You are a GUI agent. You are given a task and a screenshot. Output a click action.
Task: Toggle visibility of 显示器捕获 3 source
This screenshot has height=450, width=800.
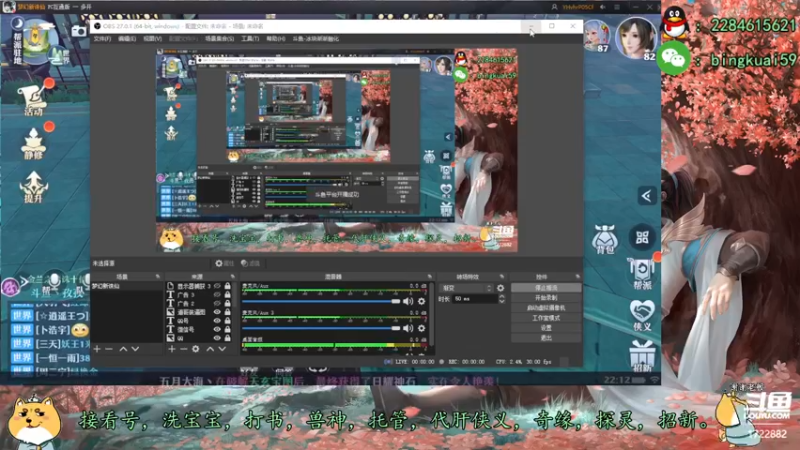(x=217, y=286)
